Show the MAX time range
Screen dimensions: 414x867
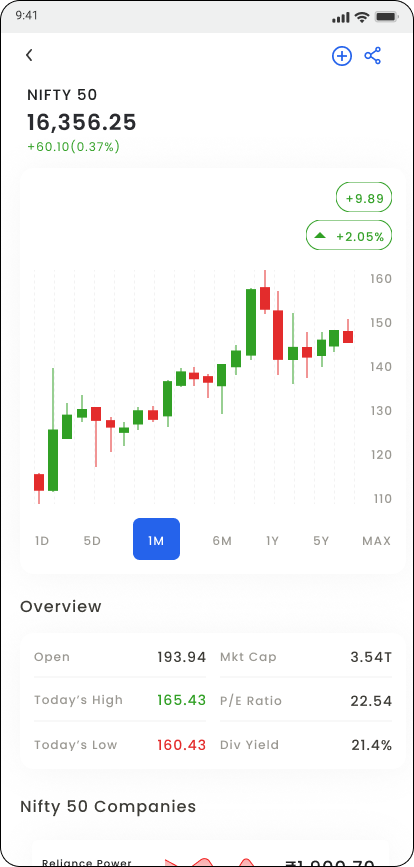coord(376,541)
